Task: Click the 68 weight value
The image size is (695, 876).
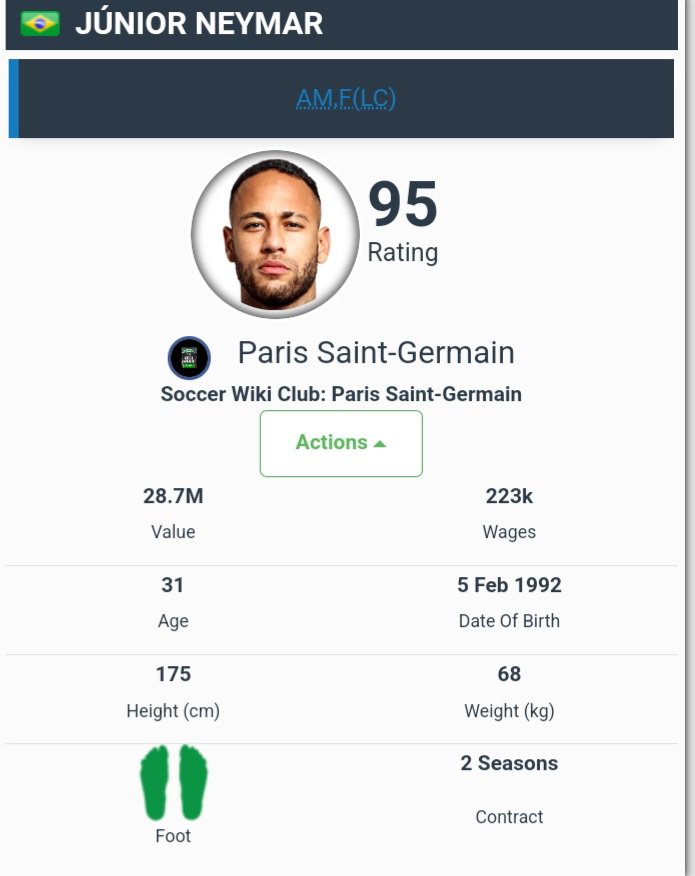Action: click(x=509, y=674)
